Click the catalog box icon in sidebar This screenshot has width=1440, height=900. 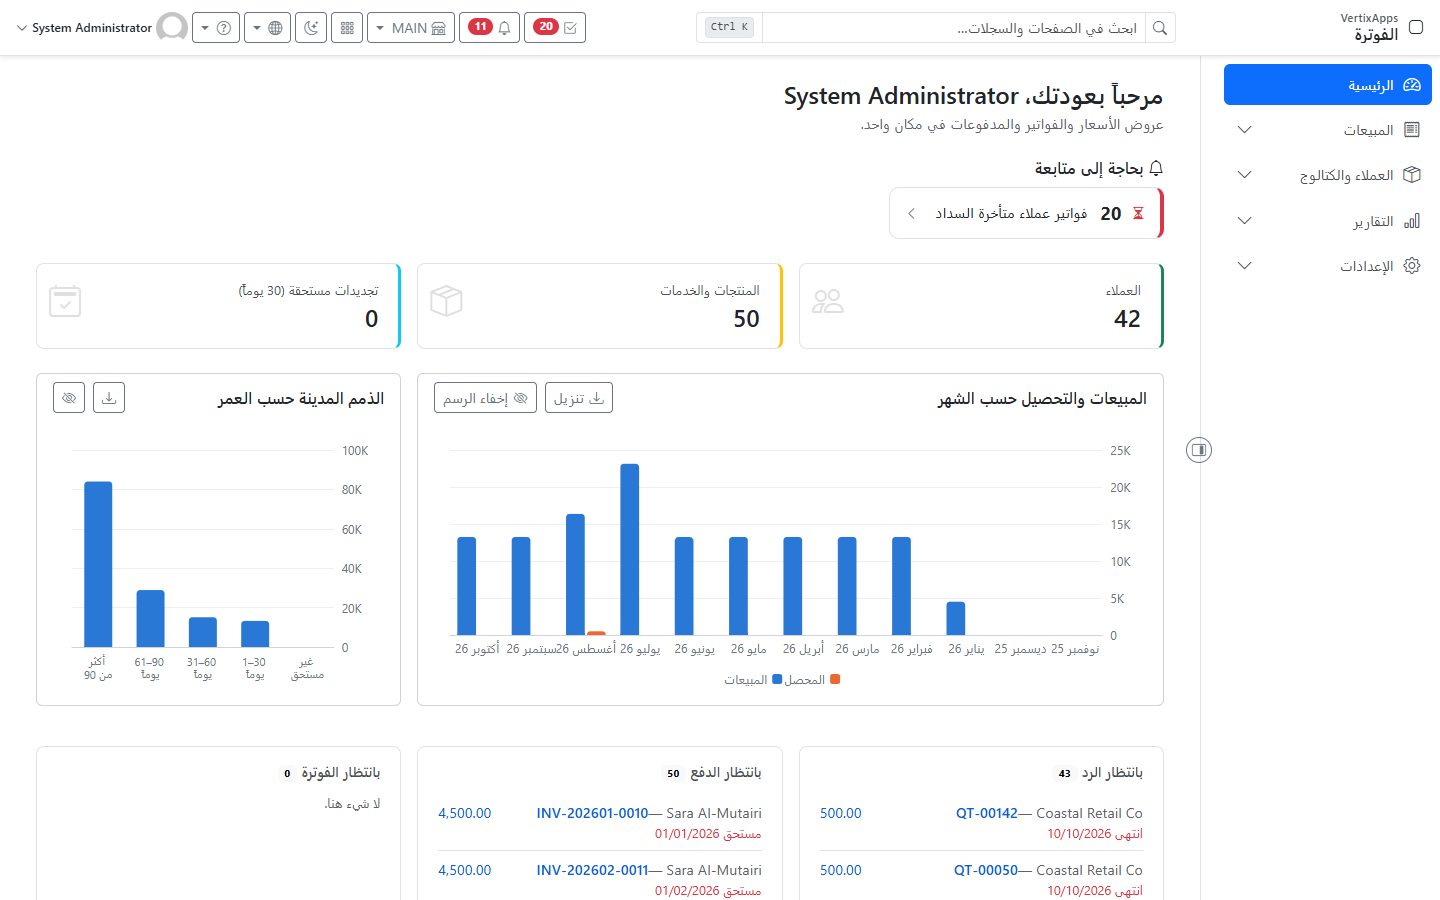[1412, 175]
